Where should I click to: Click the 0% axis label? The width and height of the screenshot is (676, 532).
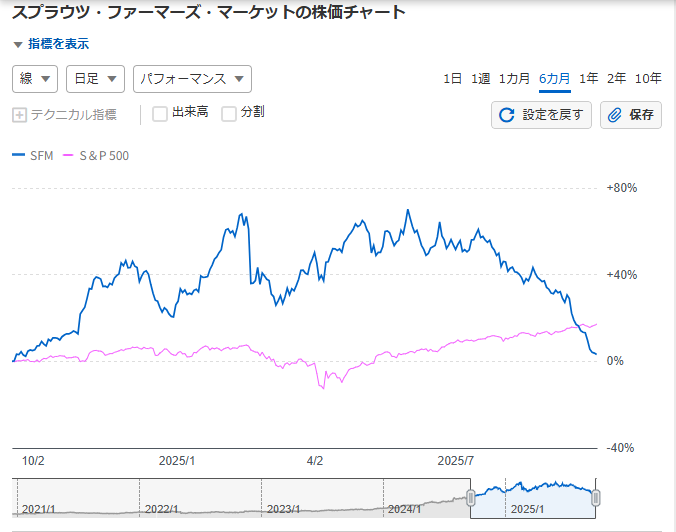point(615,361)
